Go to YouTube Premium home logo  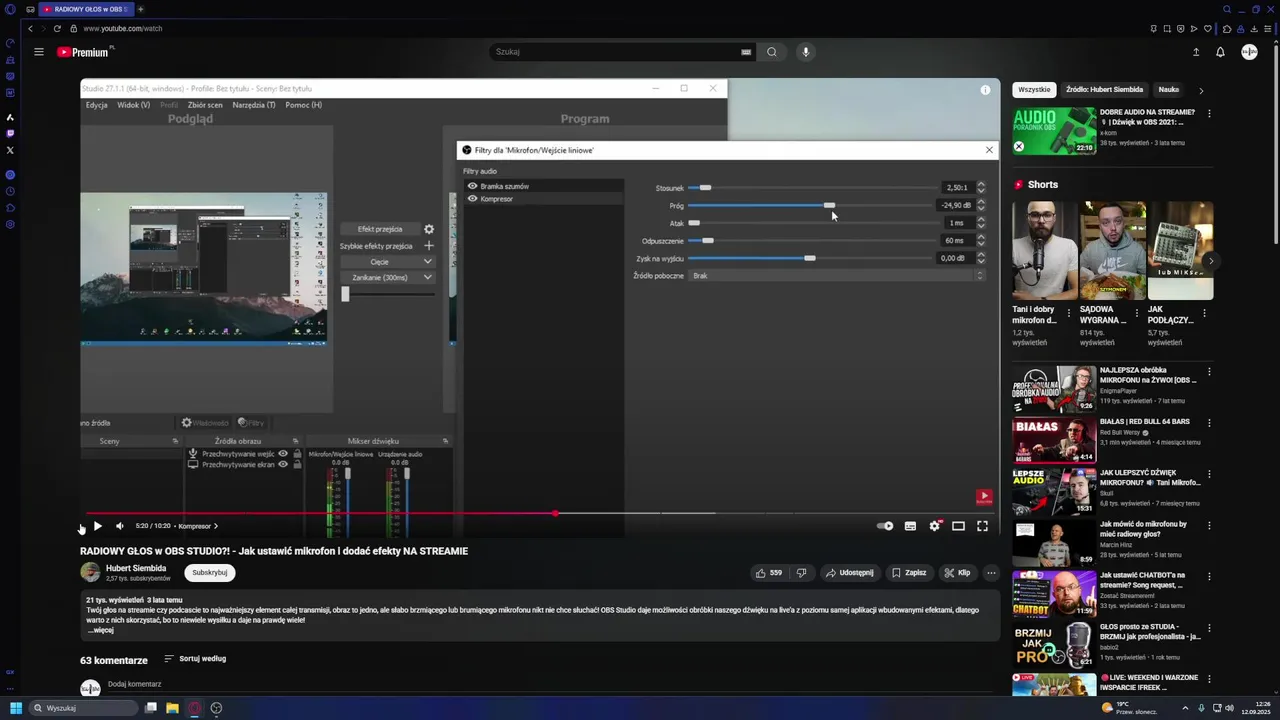(85, 52)
